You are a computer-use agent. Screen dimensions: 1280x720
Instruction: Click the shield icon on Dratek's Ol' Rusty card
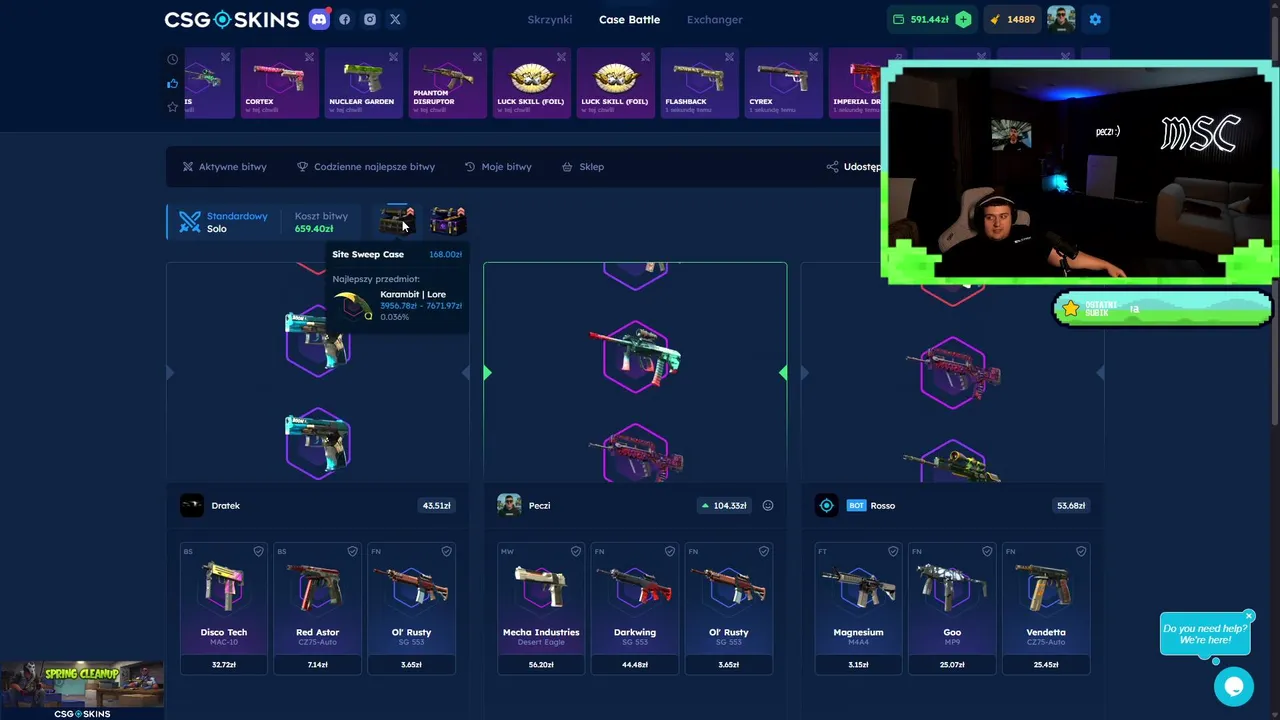point(446,551)
